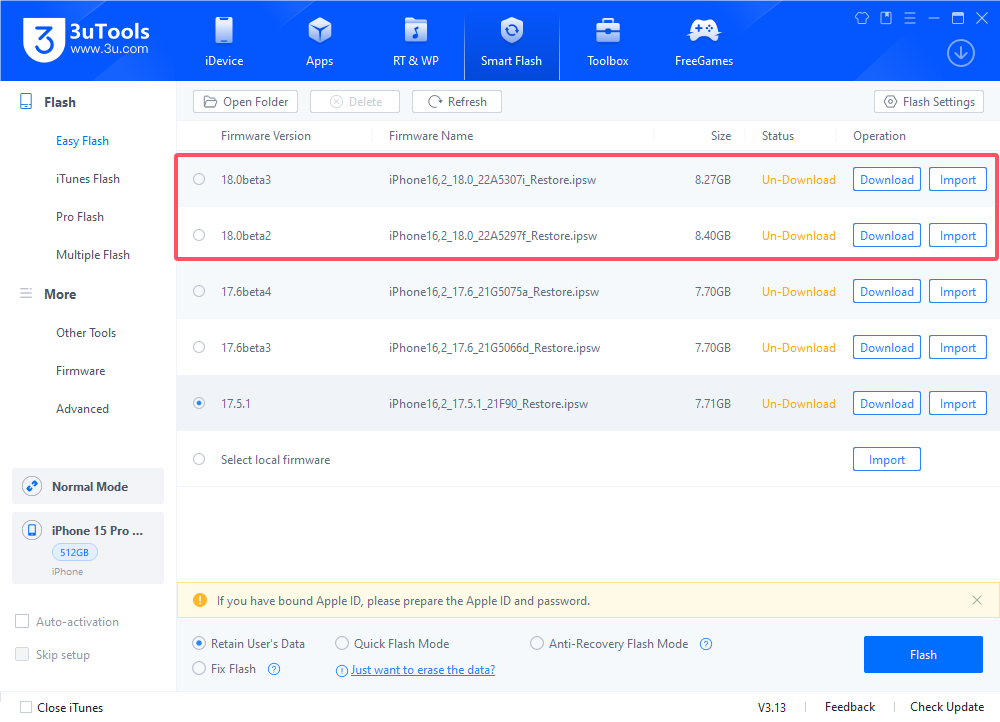Select the Smart Flash tab
1000x722 pixels.
pos(511,42)
